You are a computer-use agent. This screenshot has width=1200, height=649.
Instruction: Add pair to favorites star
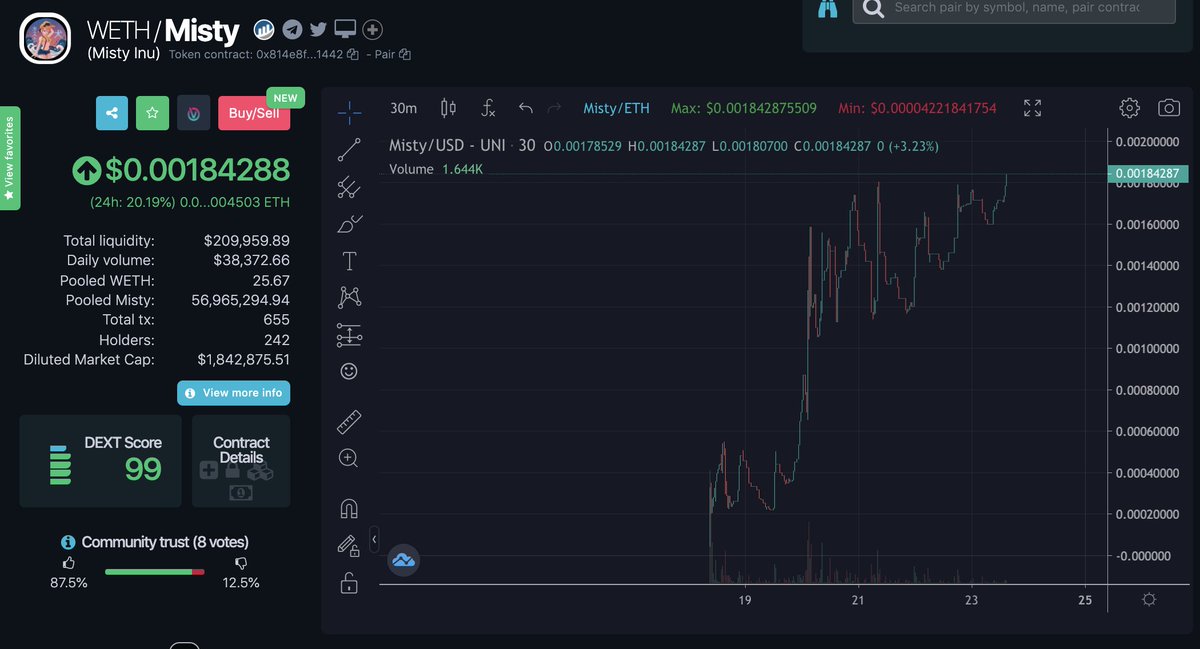(x=152, y=113)
